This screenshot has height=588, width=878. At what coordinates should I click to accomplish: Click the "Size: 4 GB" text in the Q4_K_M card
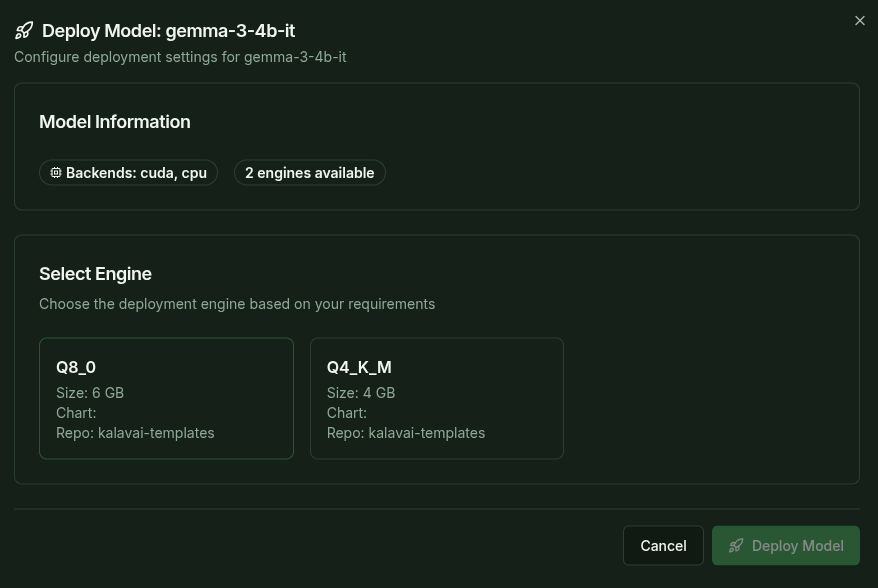tap(361, 393)
